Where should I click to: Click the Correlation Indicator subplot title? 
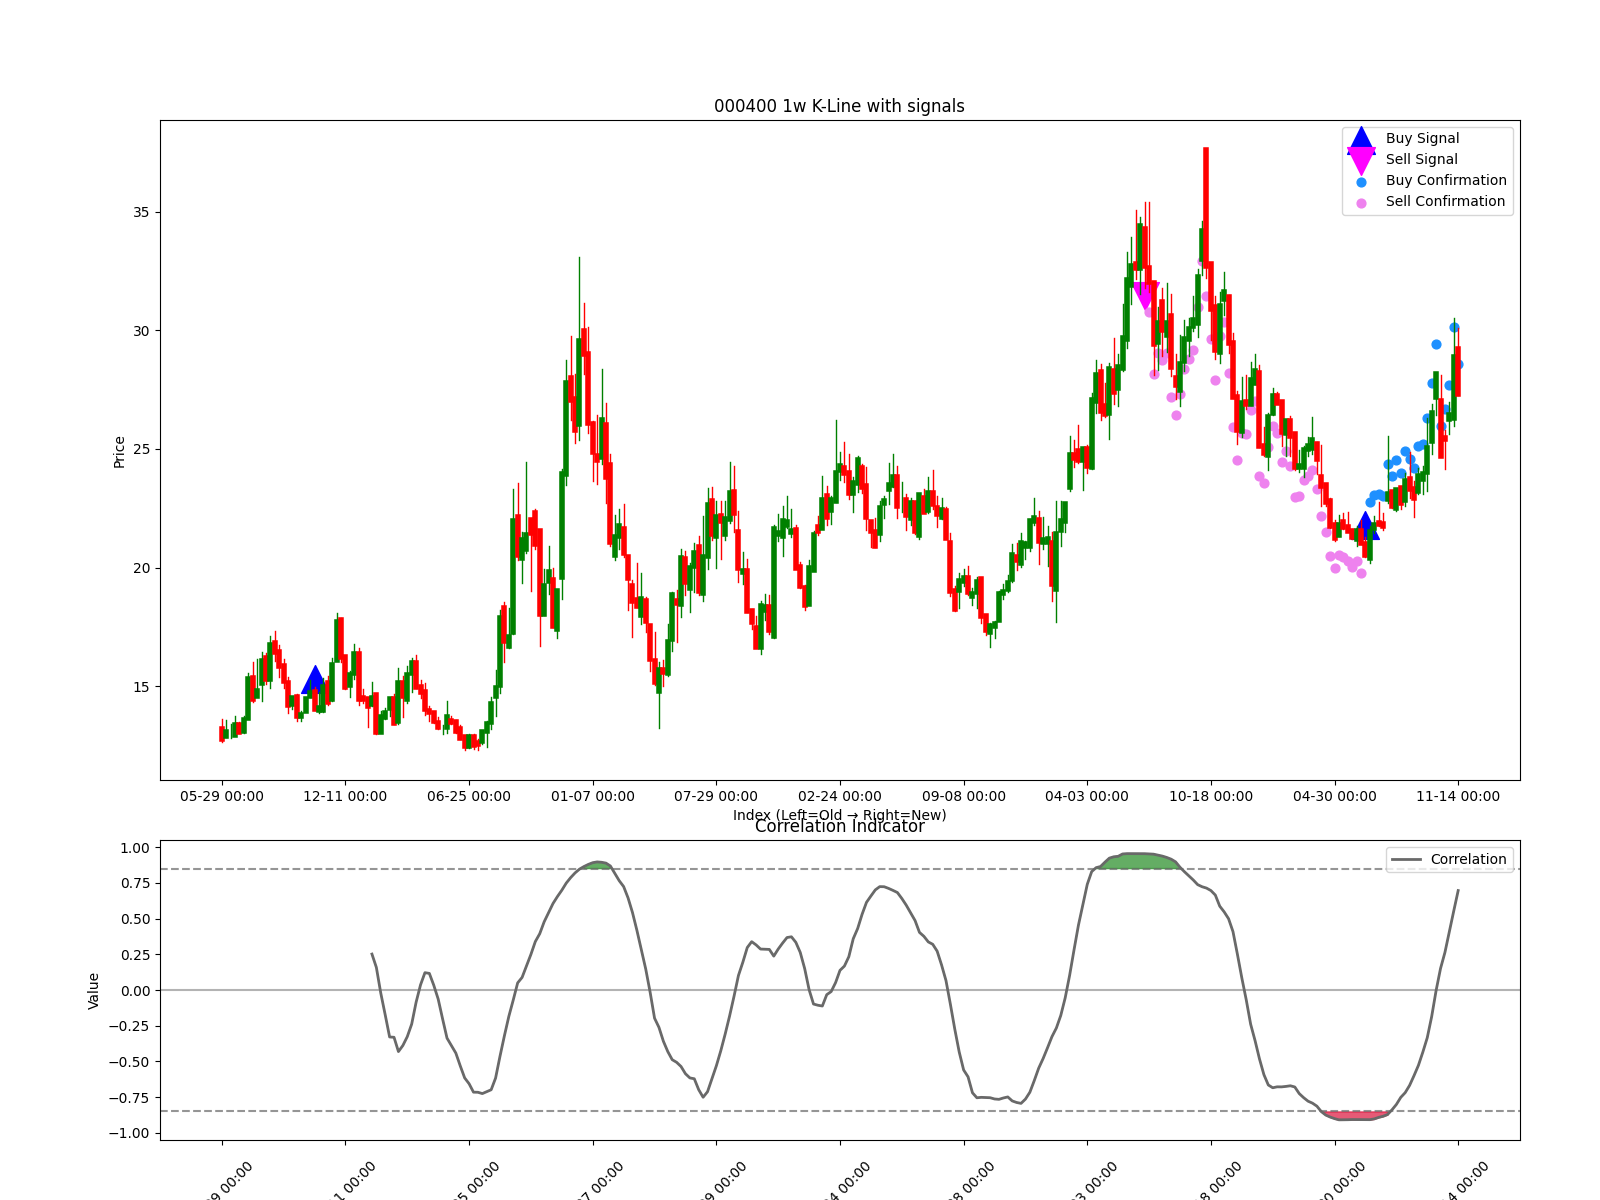tap(839, 827)
